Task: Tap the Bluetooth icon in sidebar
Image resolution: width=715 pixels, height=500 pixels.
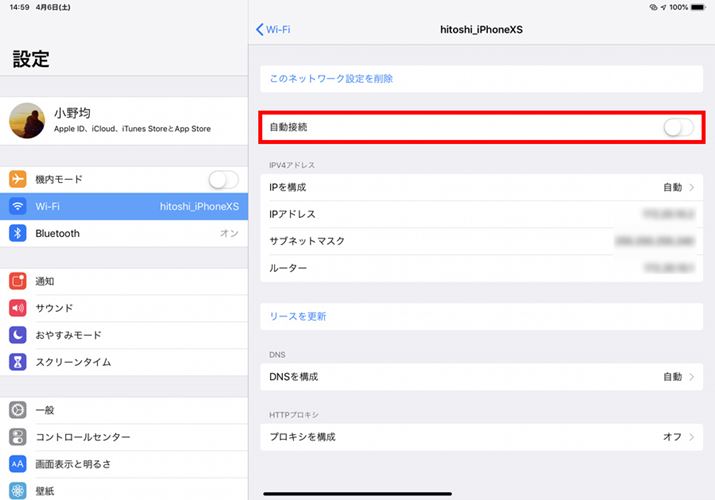Action: [x=18, y=233]
